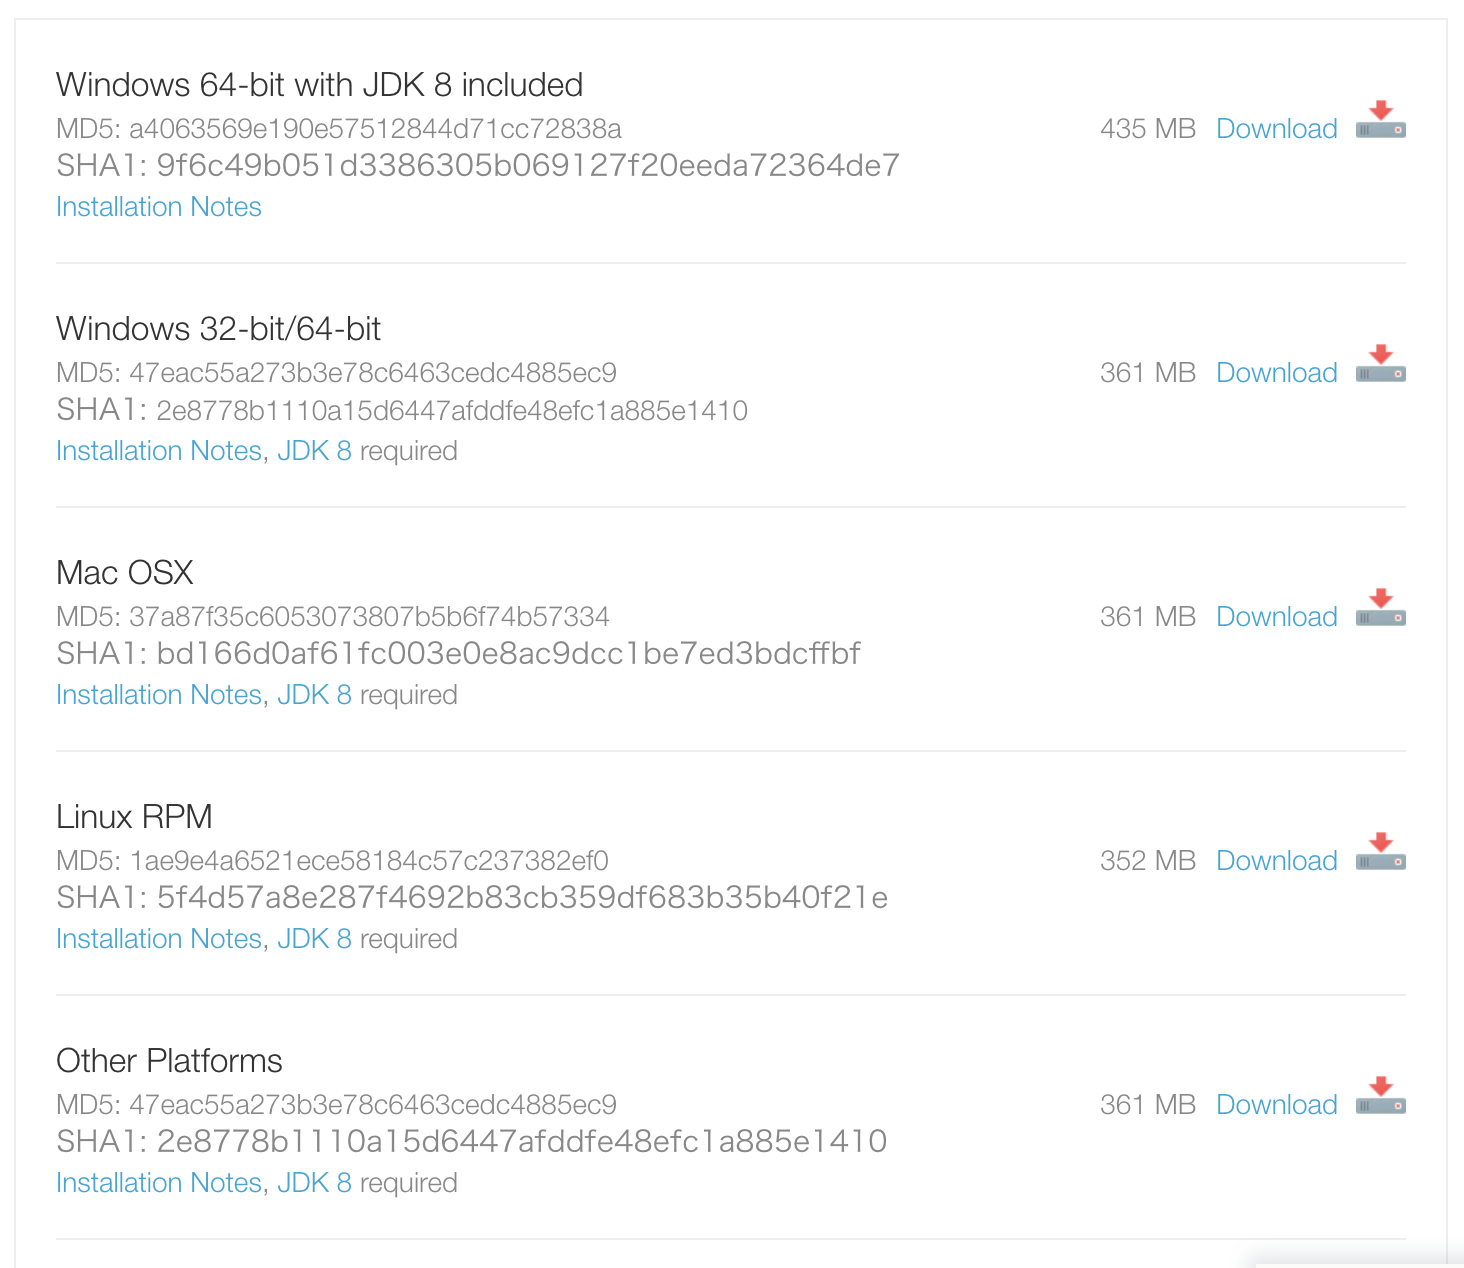
Task: Open Installation Notes under Linux RPM
Action: 159,939
